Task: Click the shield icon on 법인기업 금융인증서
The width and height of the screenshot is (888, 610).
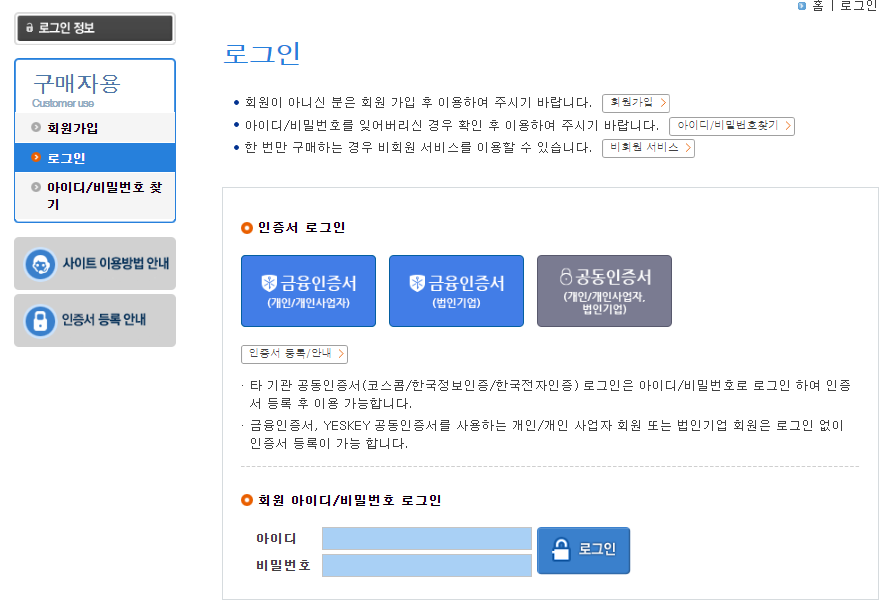Action: click(x=417, y=283)
